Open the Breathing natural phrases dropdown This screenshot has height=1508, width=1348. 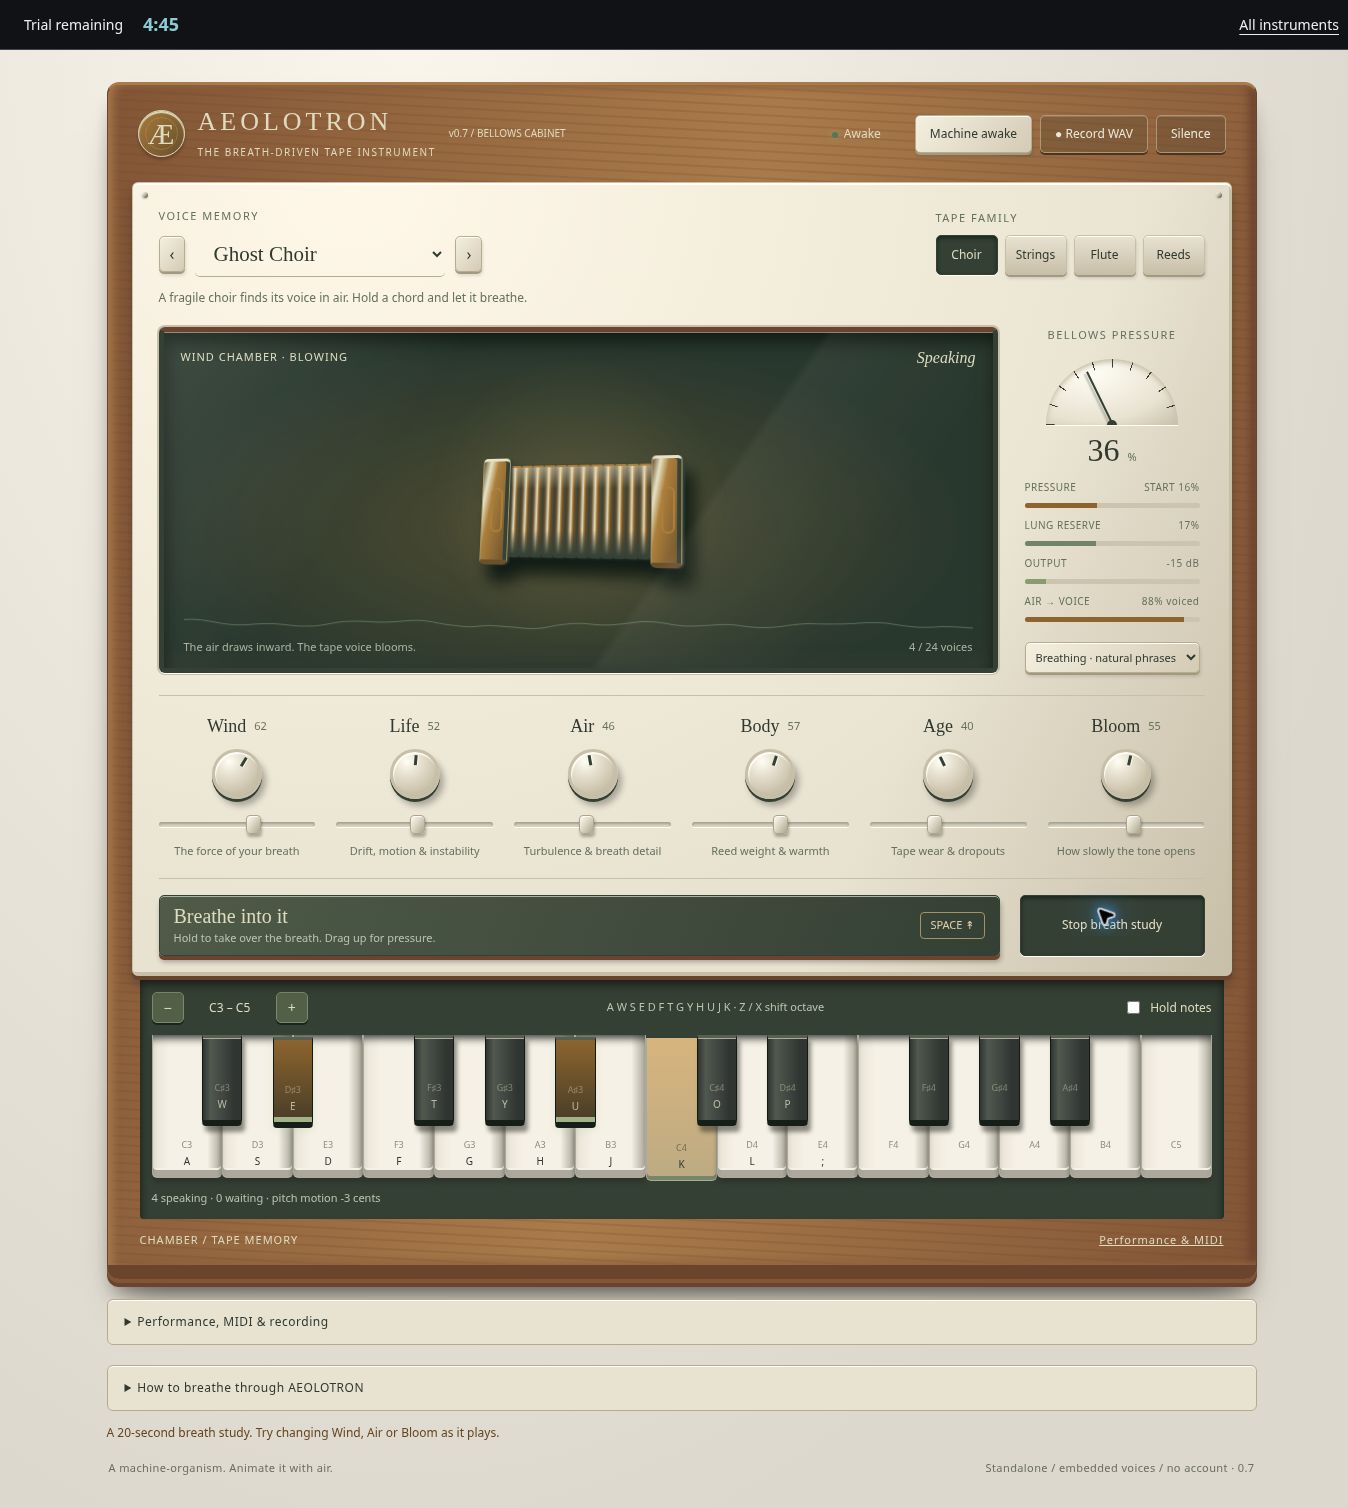[x=1112, y=658]
